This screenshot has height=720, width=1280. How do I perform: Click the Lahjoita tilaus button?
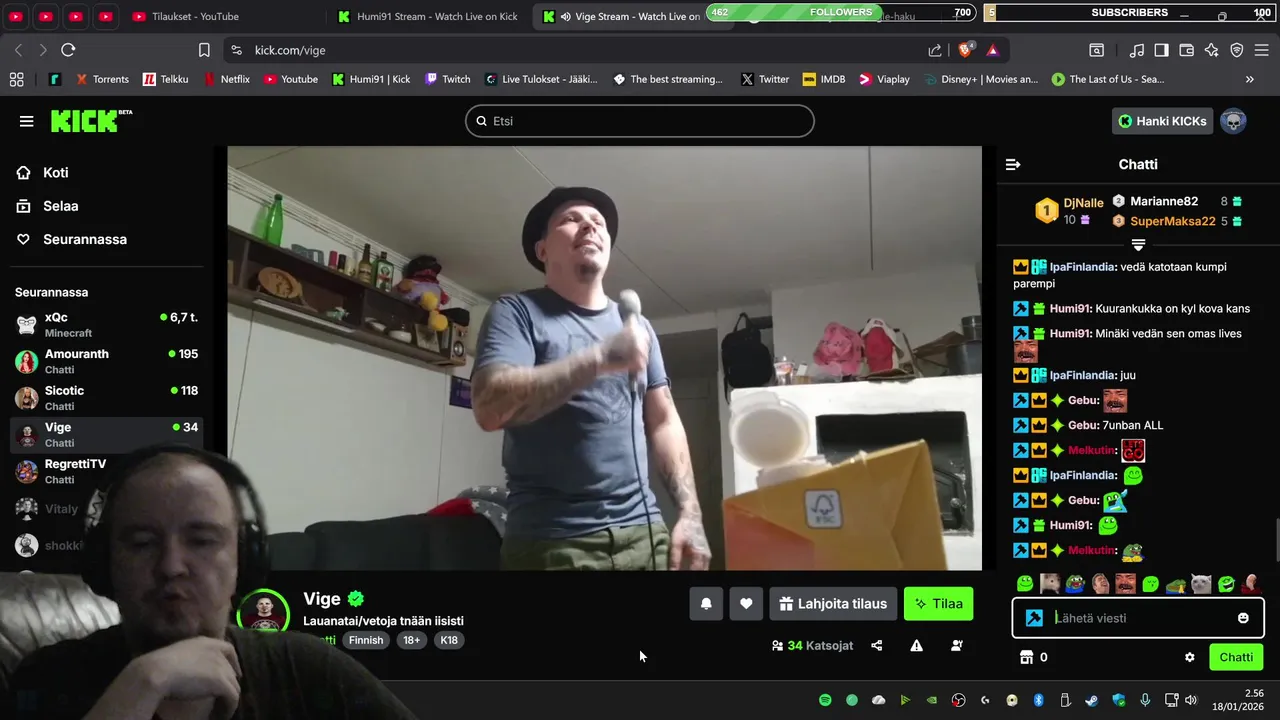tap(833, 603)
